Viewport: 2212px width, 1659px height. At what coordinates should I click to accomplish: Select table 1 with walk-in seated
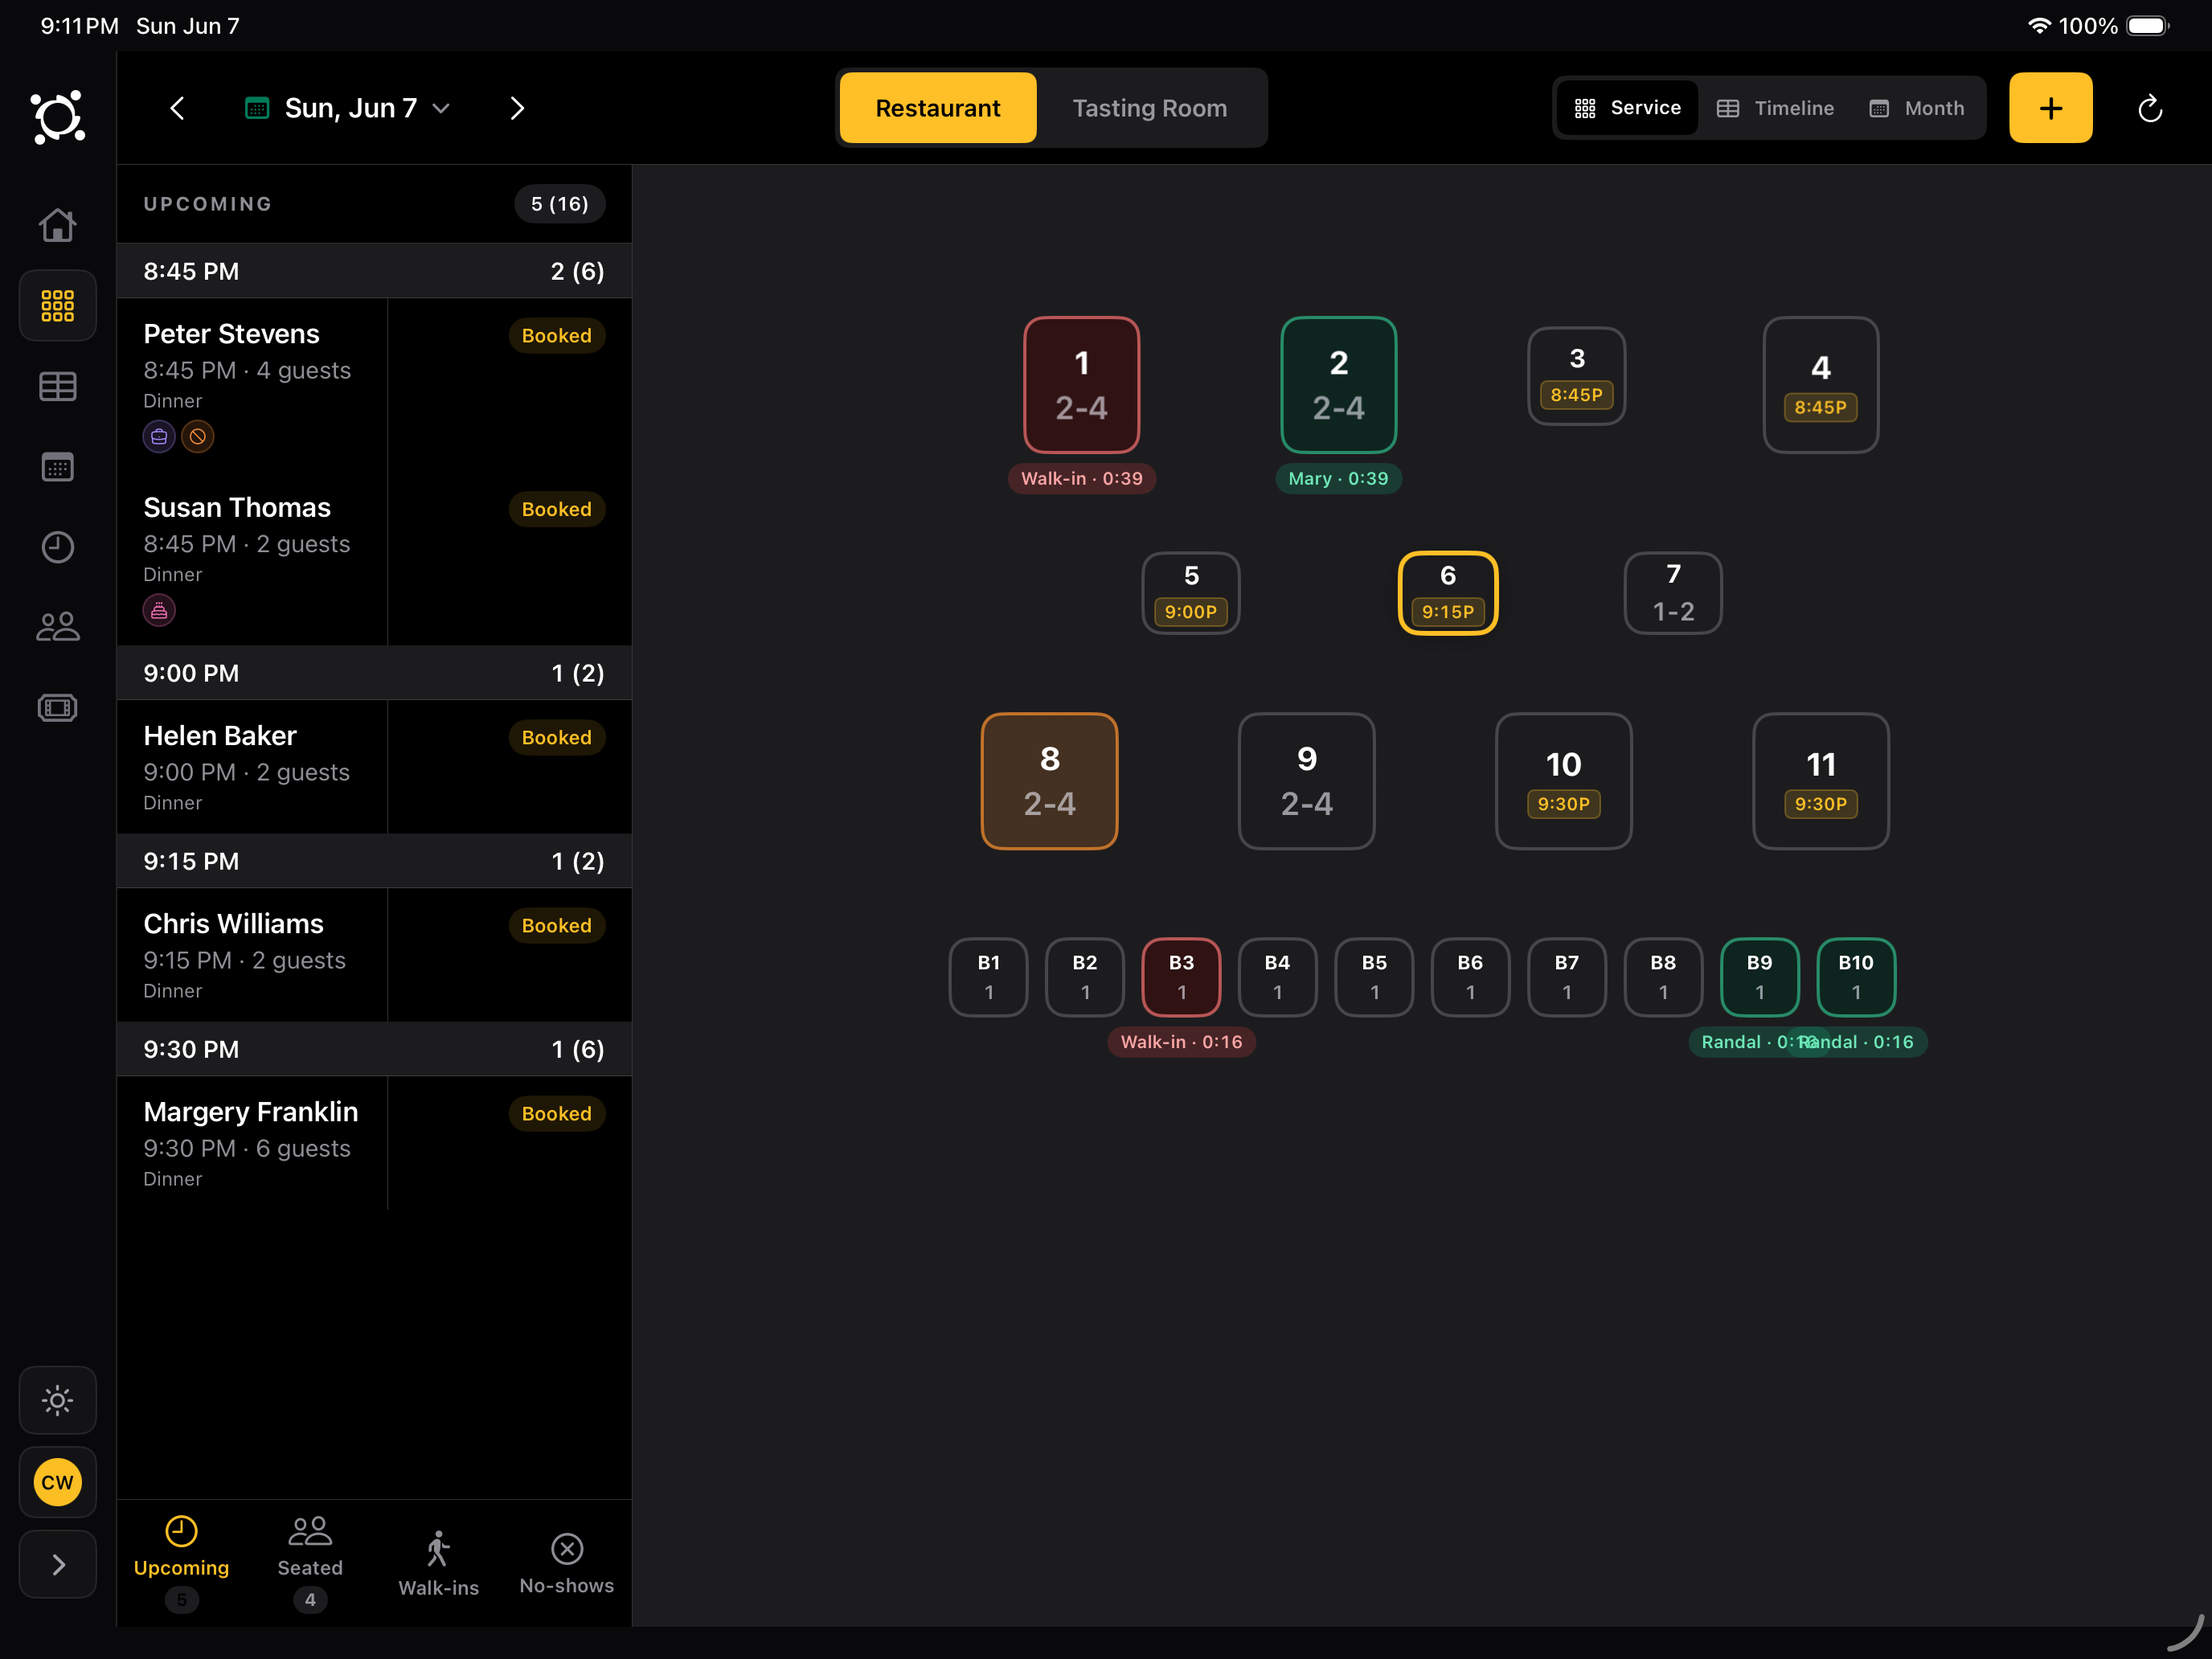coord(1081,385)
